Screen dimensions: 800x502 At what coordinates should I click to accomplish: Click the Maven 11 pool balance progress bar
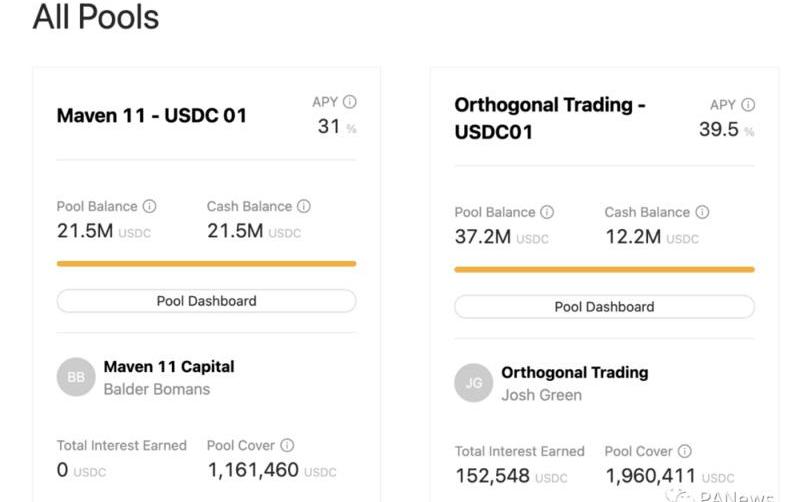(206, 264)
